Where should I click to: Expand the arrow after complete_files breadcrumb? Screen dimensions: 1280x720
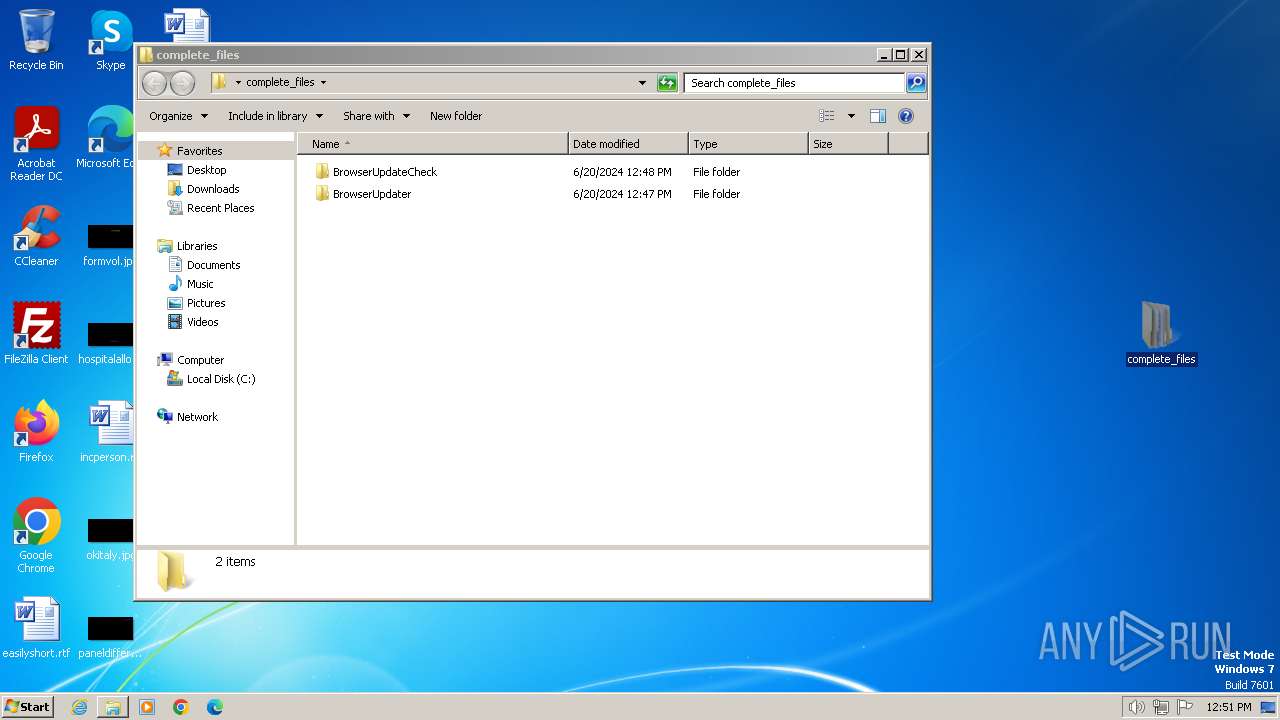point(323,83)
